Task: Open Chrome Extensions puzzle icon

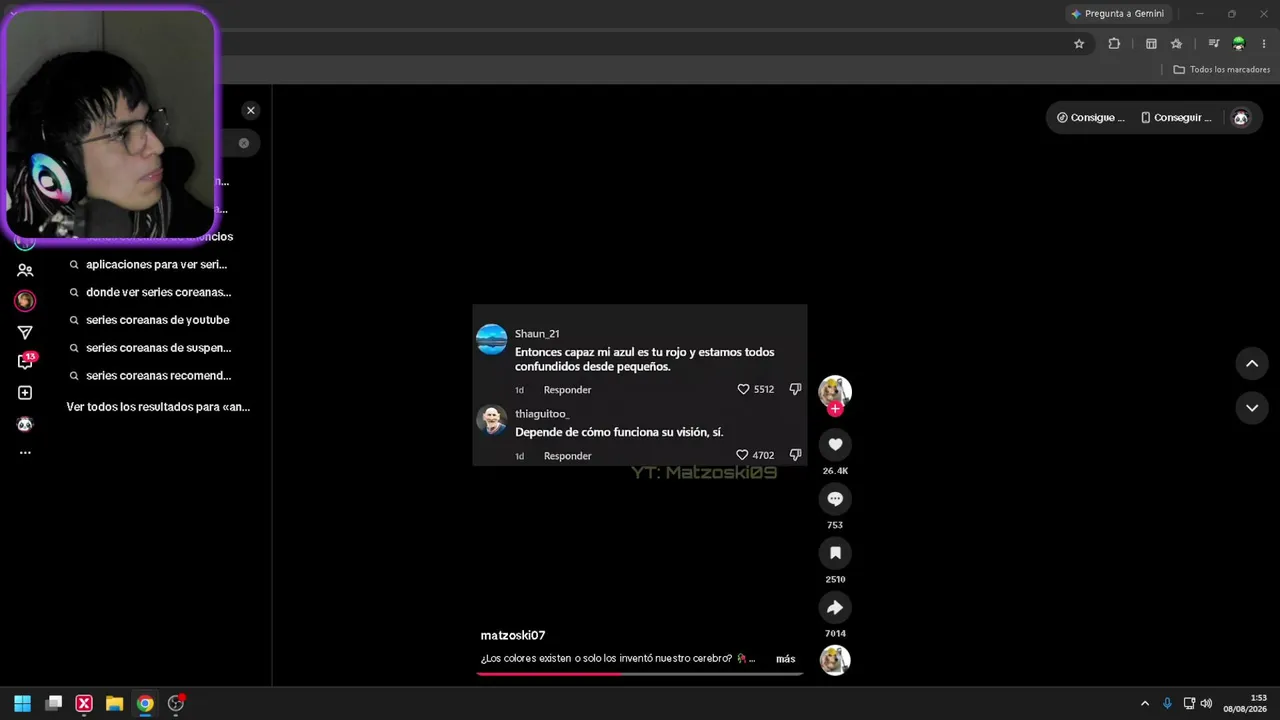Action: point(1114,44)
